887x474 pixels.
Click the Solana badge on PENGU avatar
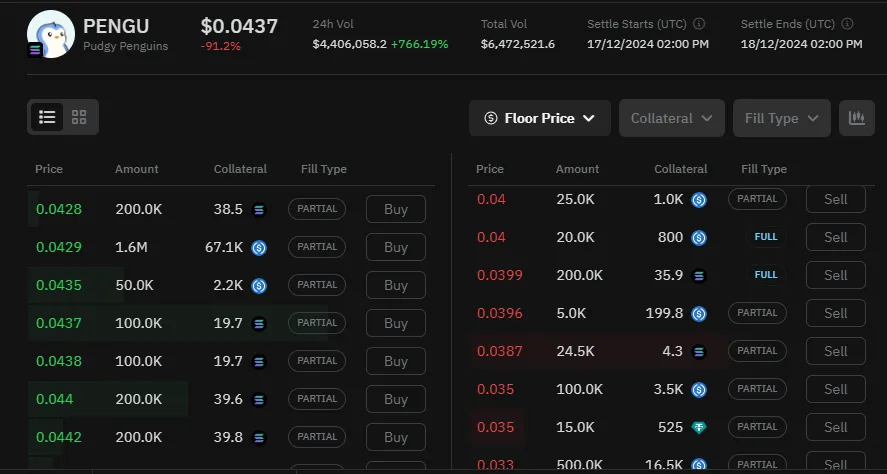pos(35,50)
